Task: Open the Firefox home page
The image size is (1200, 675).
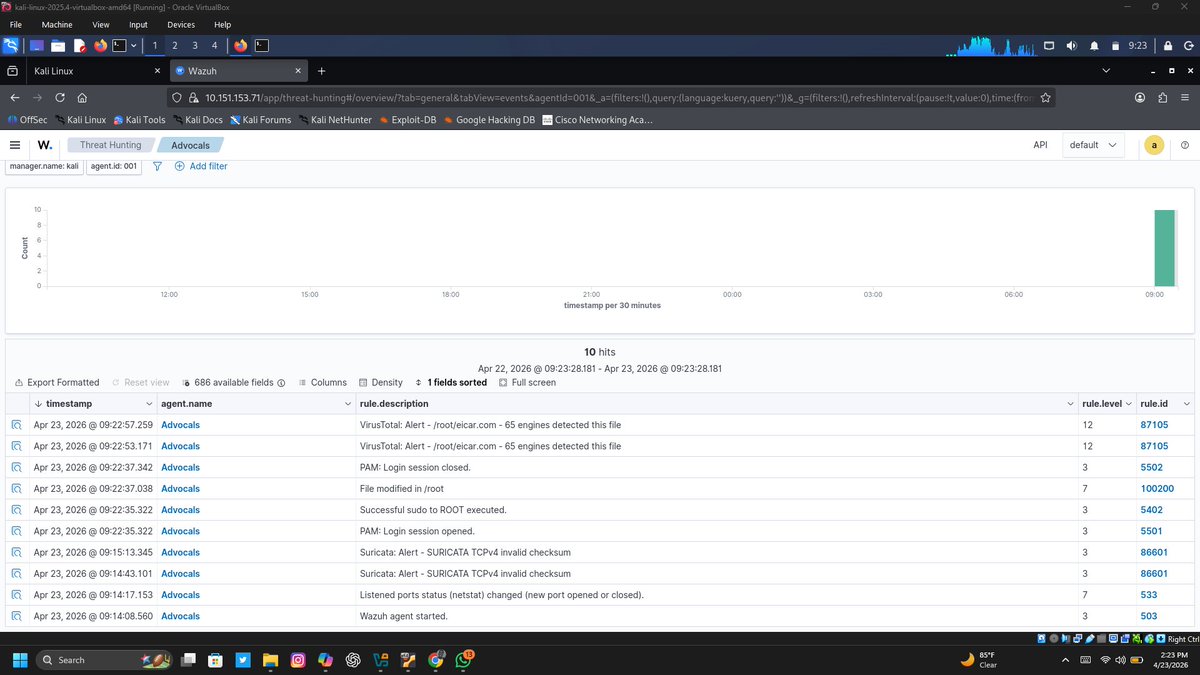Action: point(82,98)
